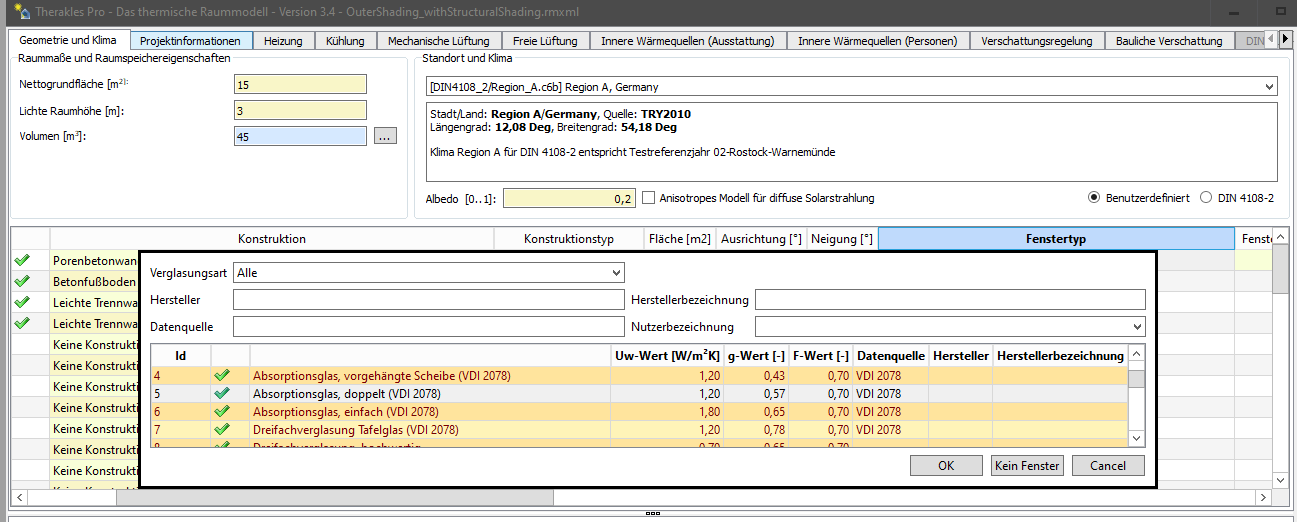Open Innere Wärmequellen (Personen) tab
Image resolution: width=1297 pixels, height=522 pixels.
coord(877,41)
